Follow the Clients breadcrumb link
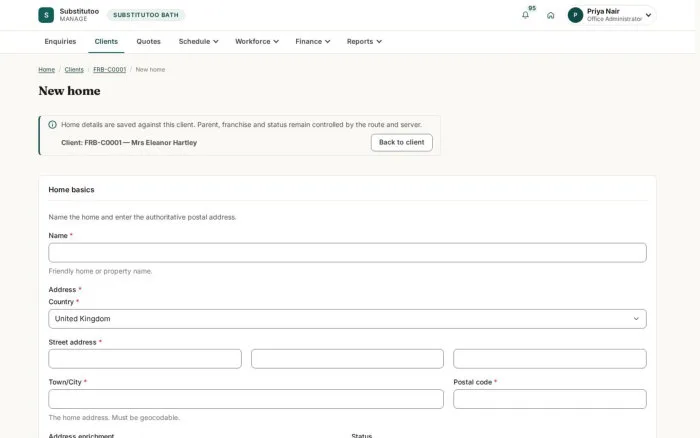The height and width of the screenshot is (438, 700). tap(74, 70)
